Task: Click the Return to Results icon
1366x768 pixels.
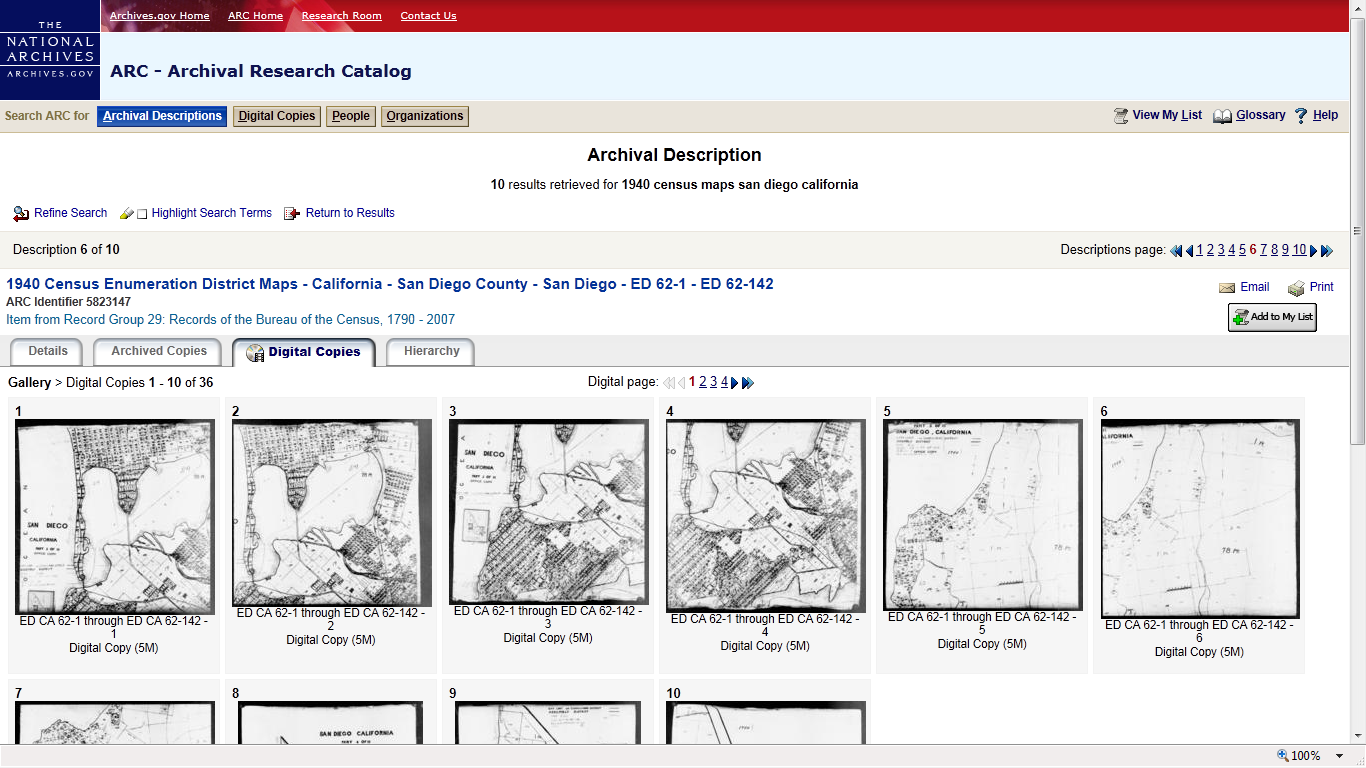Action: pos(291,212)
